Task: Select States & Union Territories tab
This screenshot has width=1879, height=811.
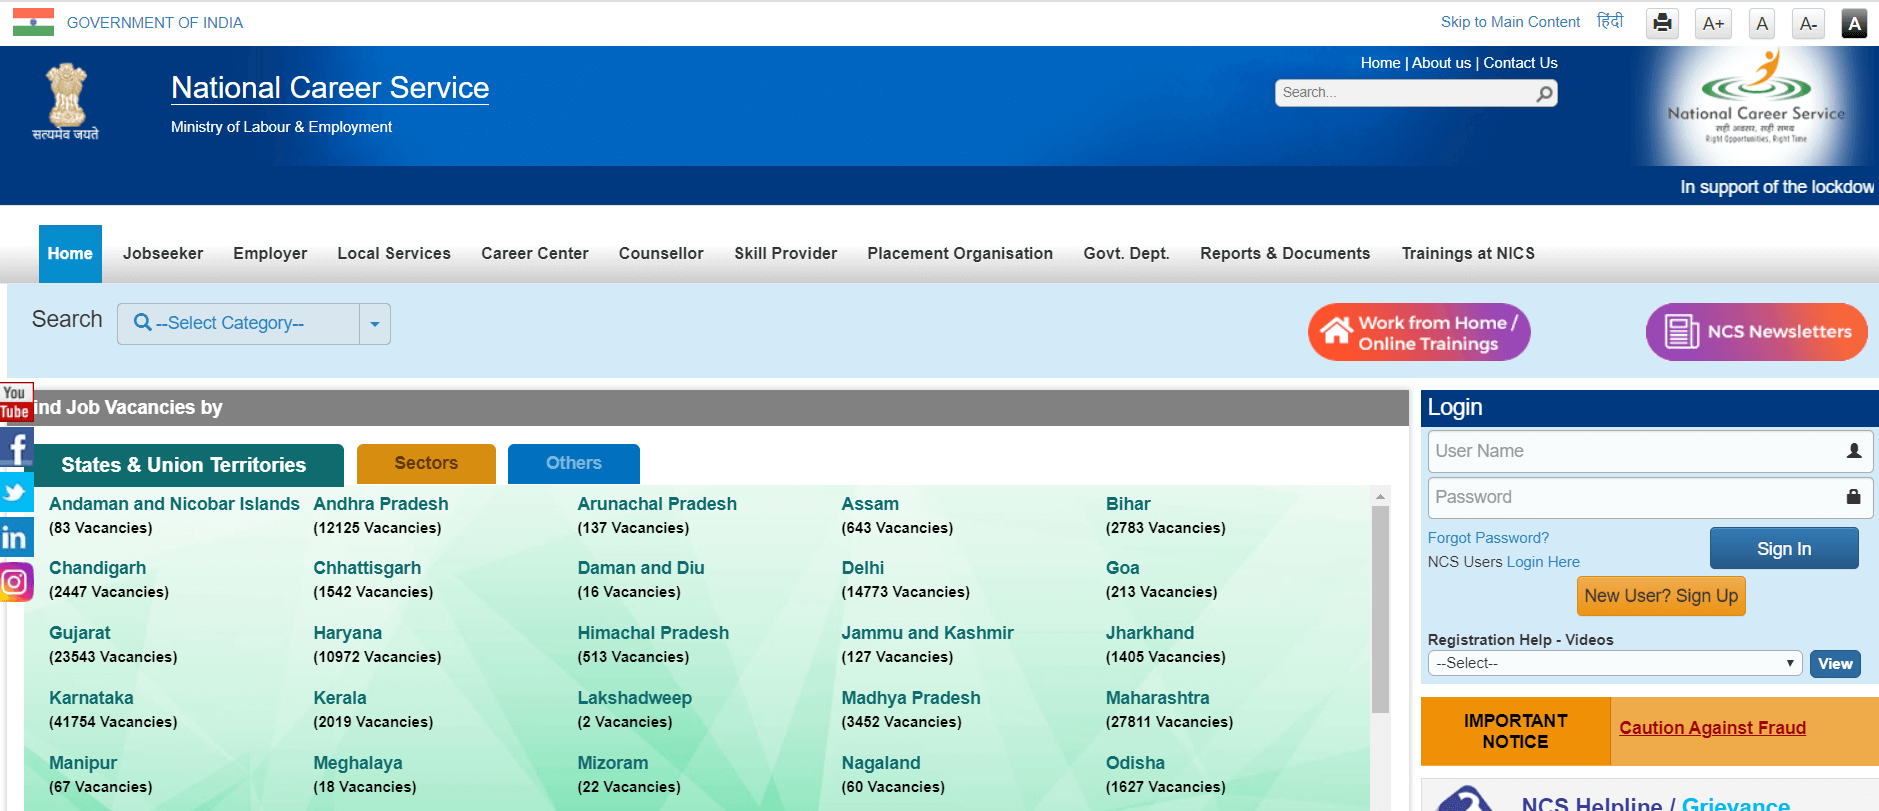Action: (184, 465)
